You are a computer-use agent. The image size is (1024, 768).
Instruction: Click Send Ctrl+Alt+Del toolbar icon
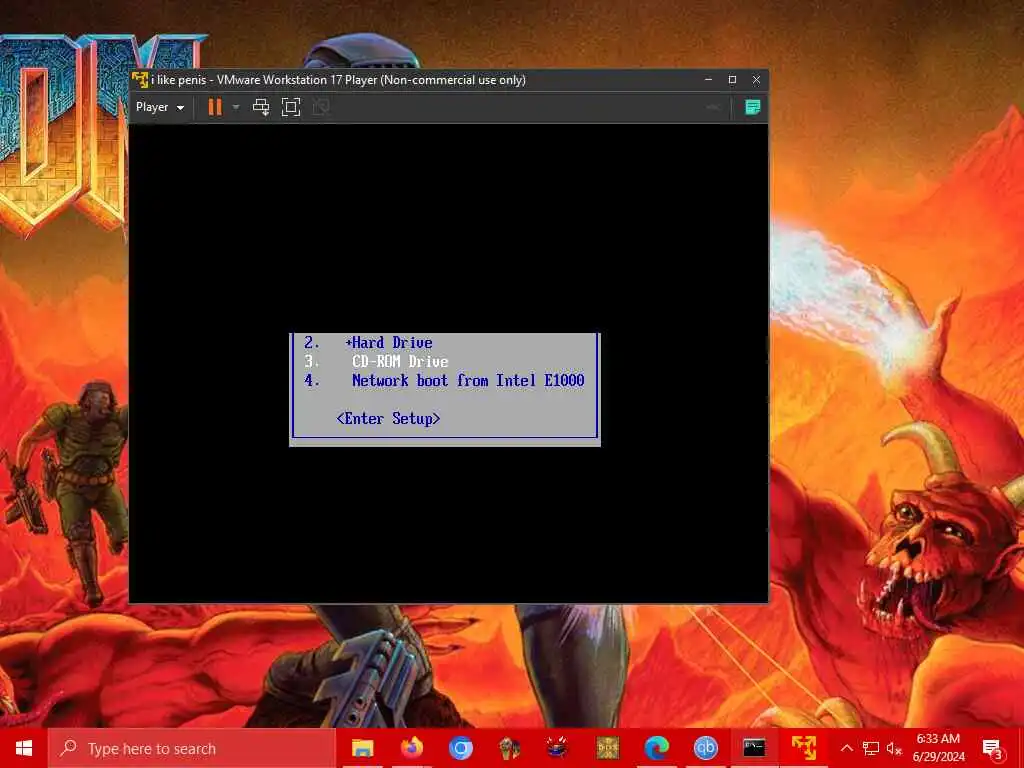[261, 107]
